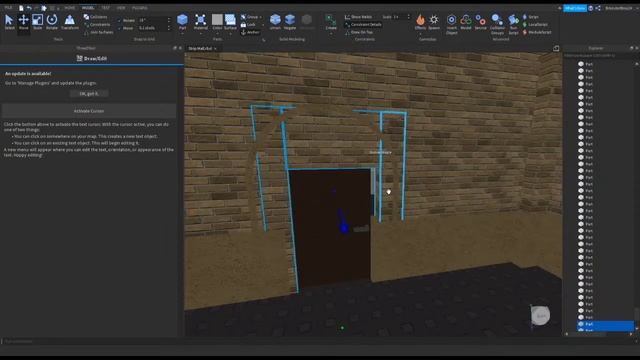The image size is (640, 360).
Task: Open the Service insert dialog
Action: 481,22
